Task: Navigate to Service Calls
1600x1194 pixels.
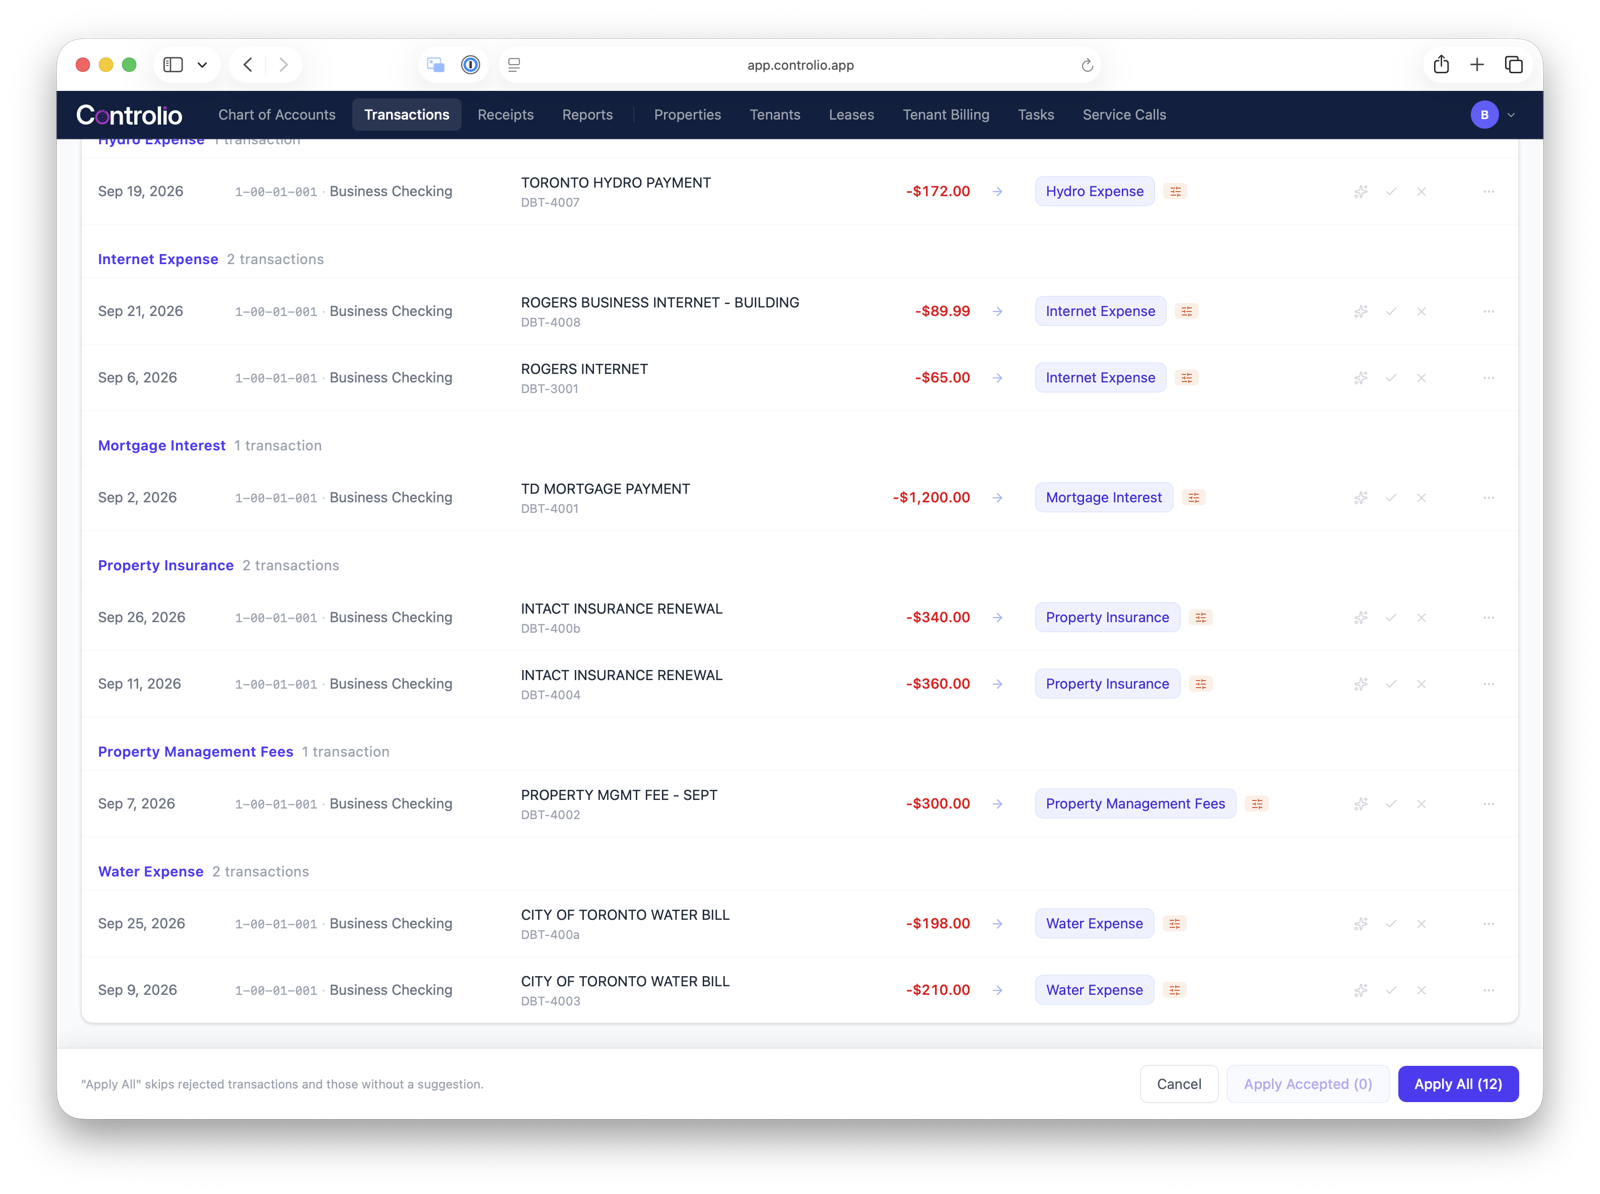Action: coord(1124,115)
